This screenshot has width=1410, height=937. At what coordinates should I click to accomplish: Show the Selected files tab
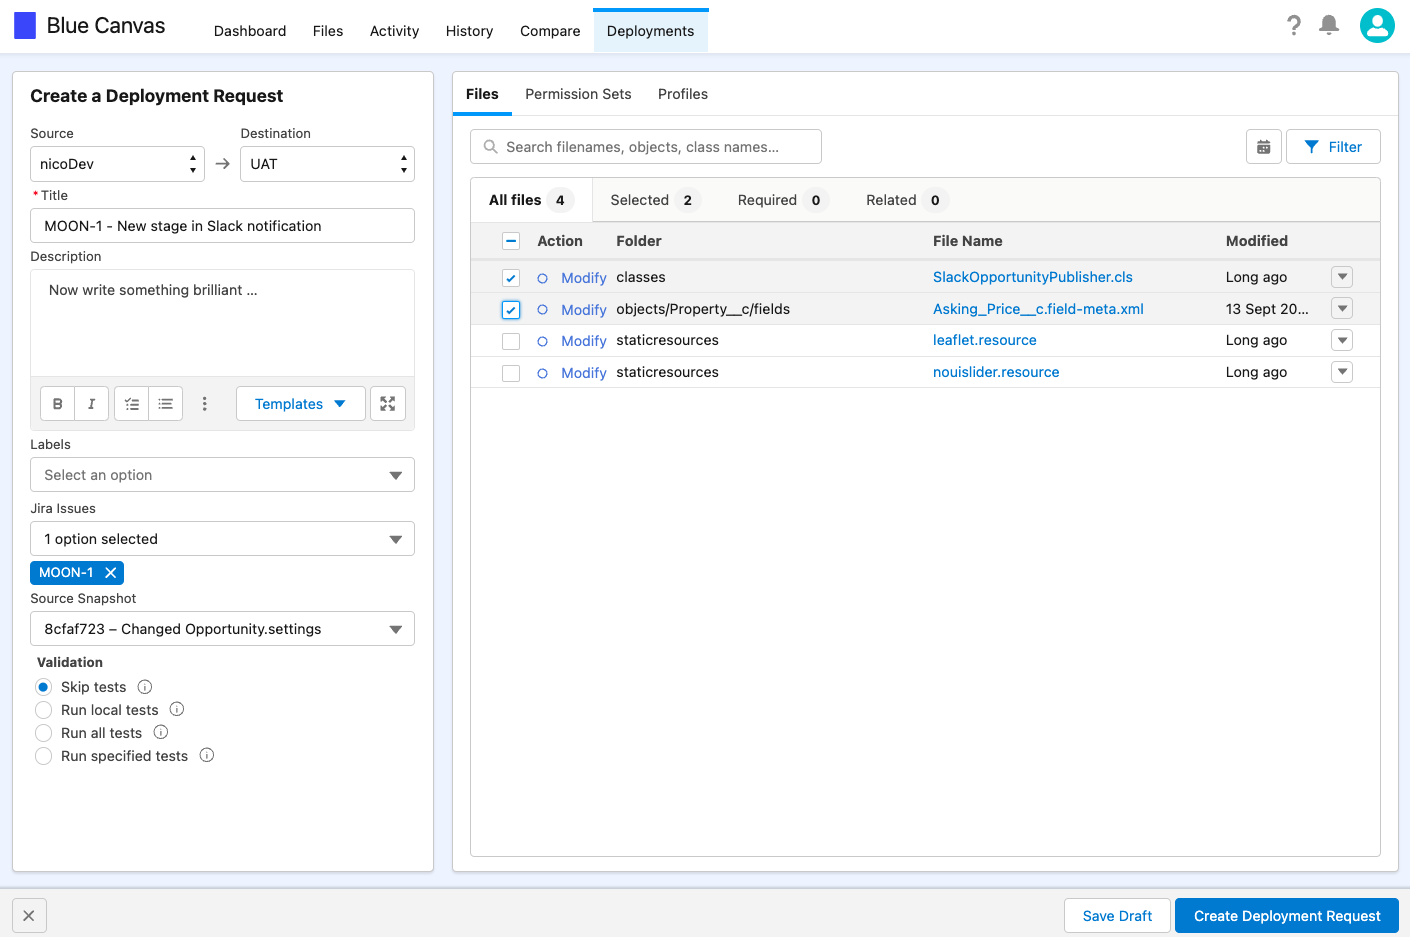pyautogui.click(x=655, y=200)
